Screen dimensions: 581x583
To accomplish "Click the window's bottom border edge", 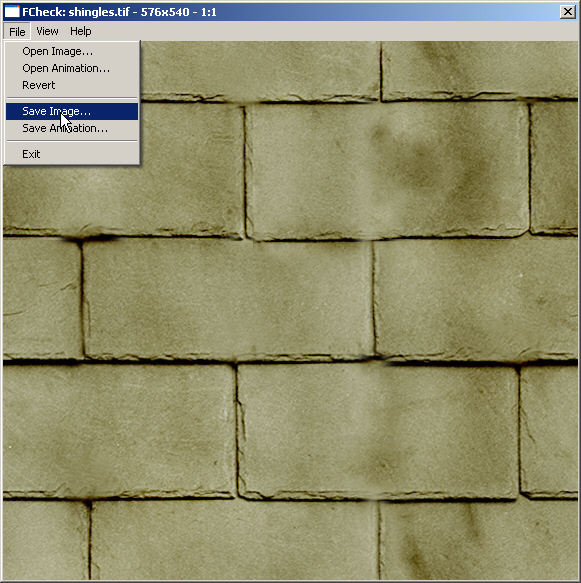I will coord(290,581).
